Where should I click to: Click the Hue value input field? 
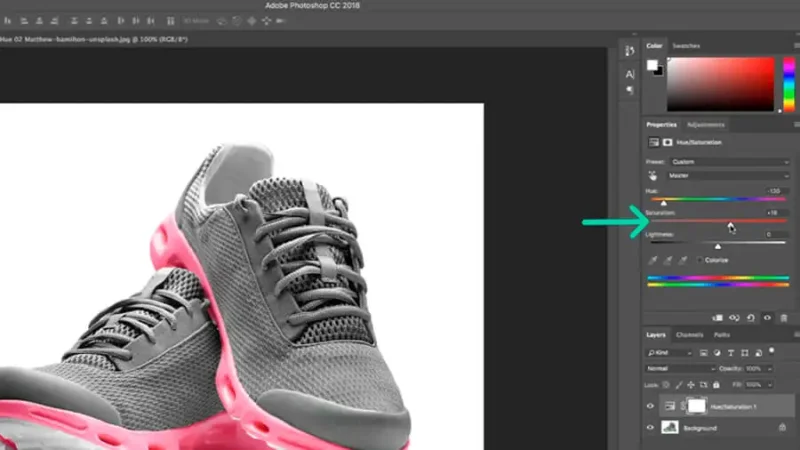(x=776, y=191)
